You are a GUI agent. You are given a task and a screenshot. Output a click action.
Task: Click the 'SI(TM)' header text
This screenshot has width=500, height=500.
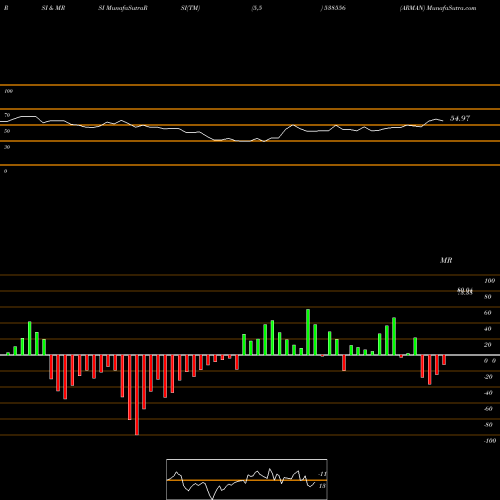[x=190, y=8]
